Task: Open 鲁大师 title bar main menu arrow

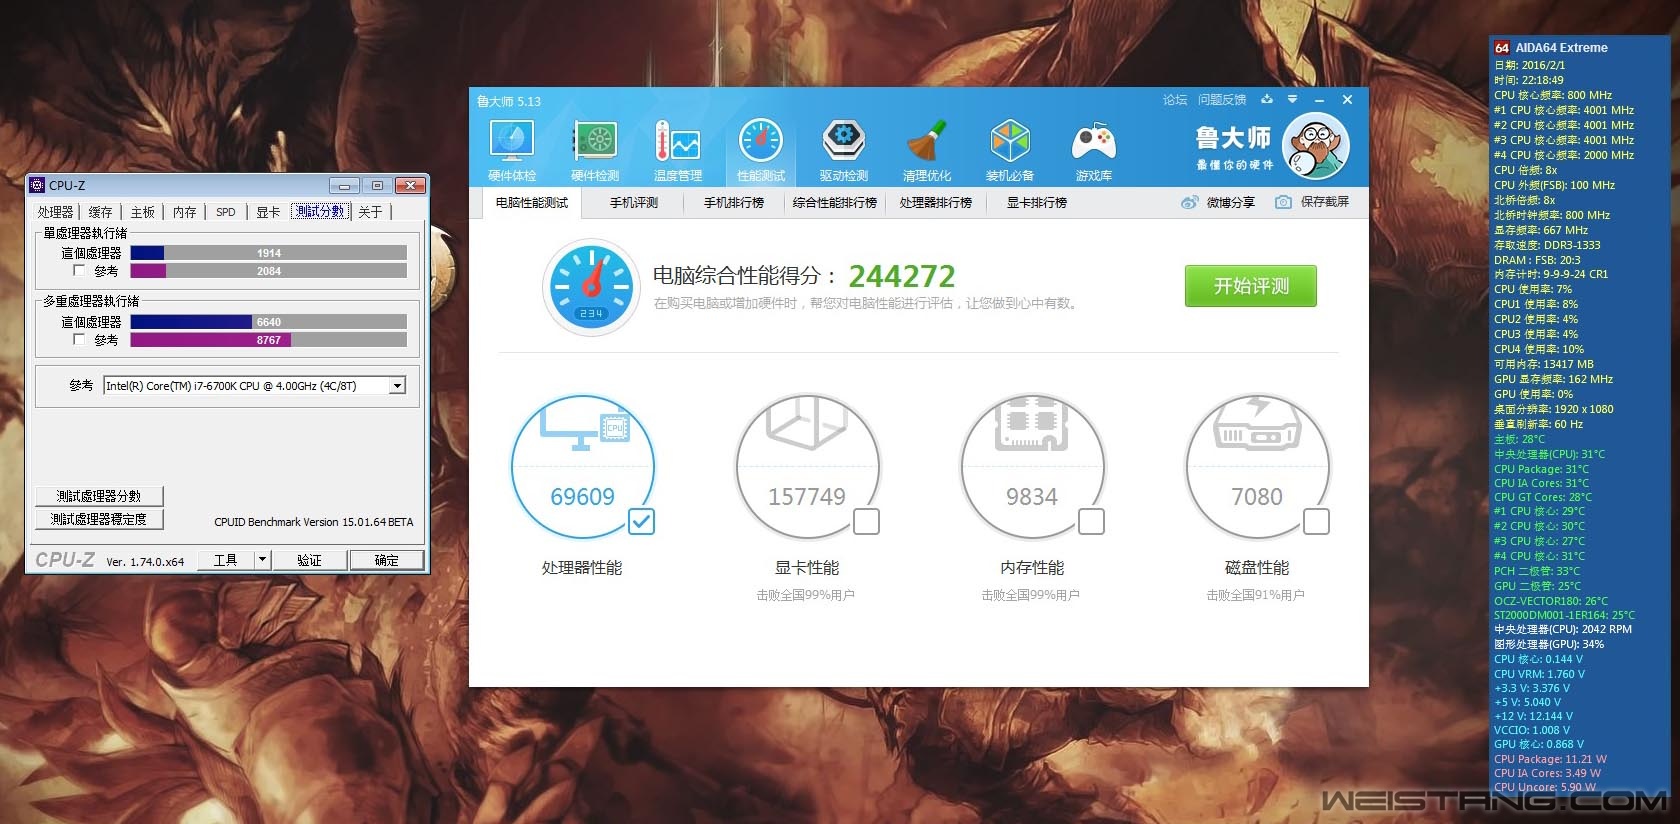Action: [1292, 99]
